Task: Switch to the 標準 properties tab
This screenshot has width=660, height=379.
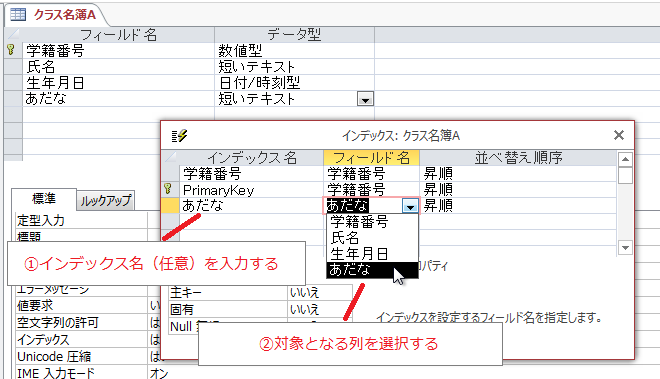Action: pyautogui.click(x=44, y=199)
